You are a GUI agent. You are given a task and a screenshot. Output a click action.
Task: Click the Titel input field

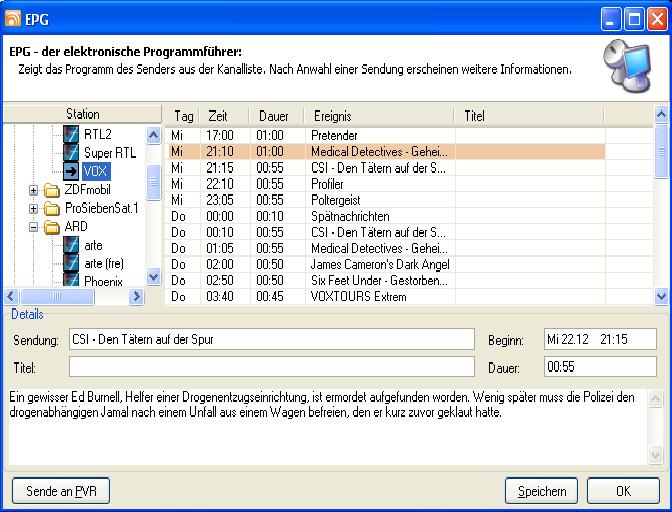(x=272, y=367)
